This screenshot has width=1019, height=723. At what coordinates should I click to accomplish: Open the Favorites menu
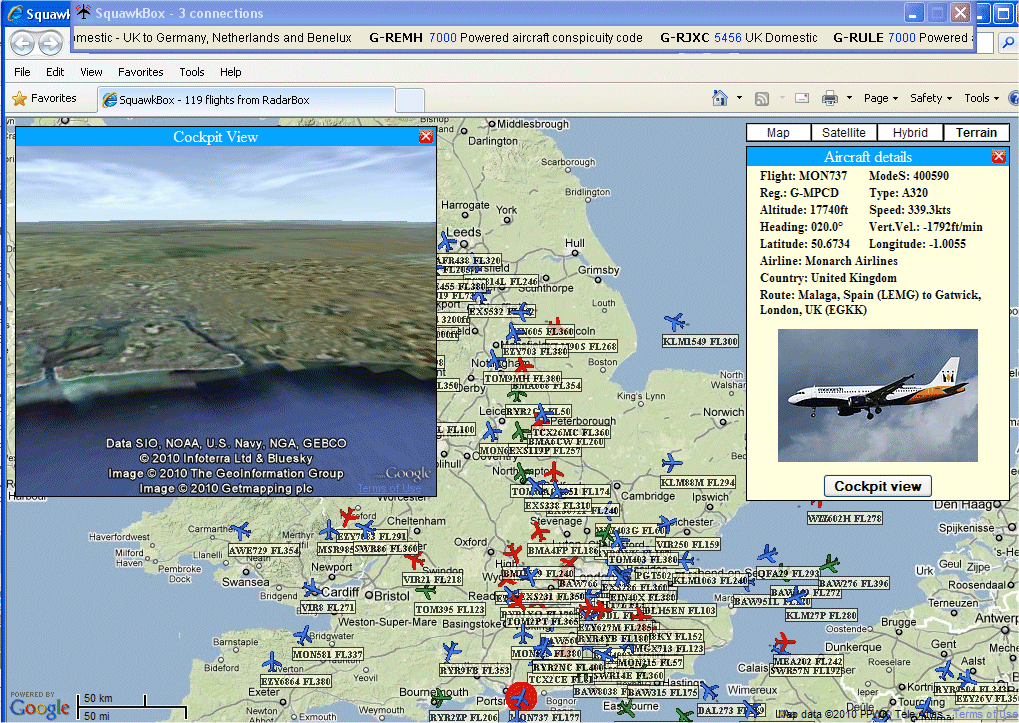[x=140, y=72]
